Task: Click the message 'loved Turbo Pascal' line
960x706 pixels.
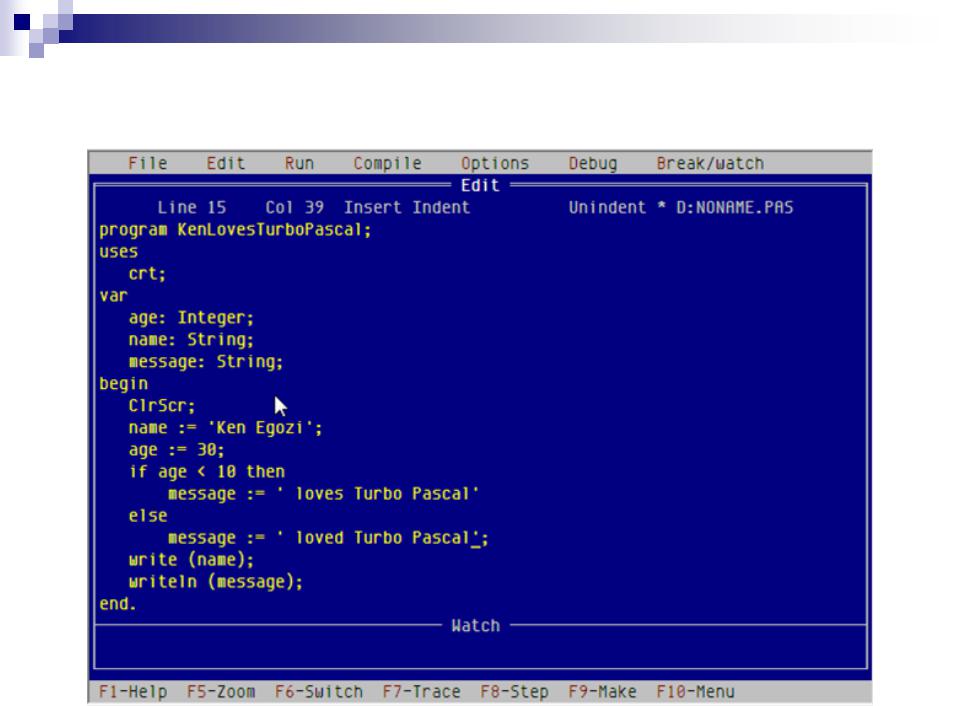Action: pyautogui.click(x=329, y=538)
